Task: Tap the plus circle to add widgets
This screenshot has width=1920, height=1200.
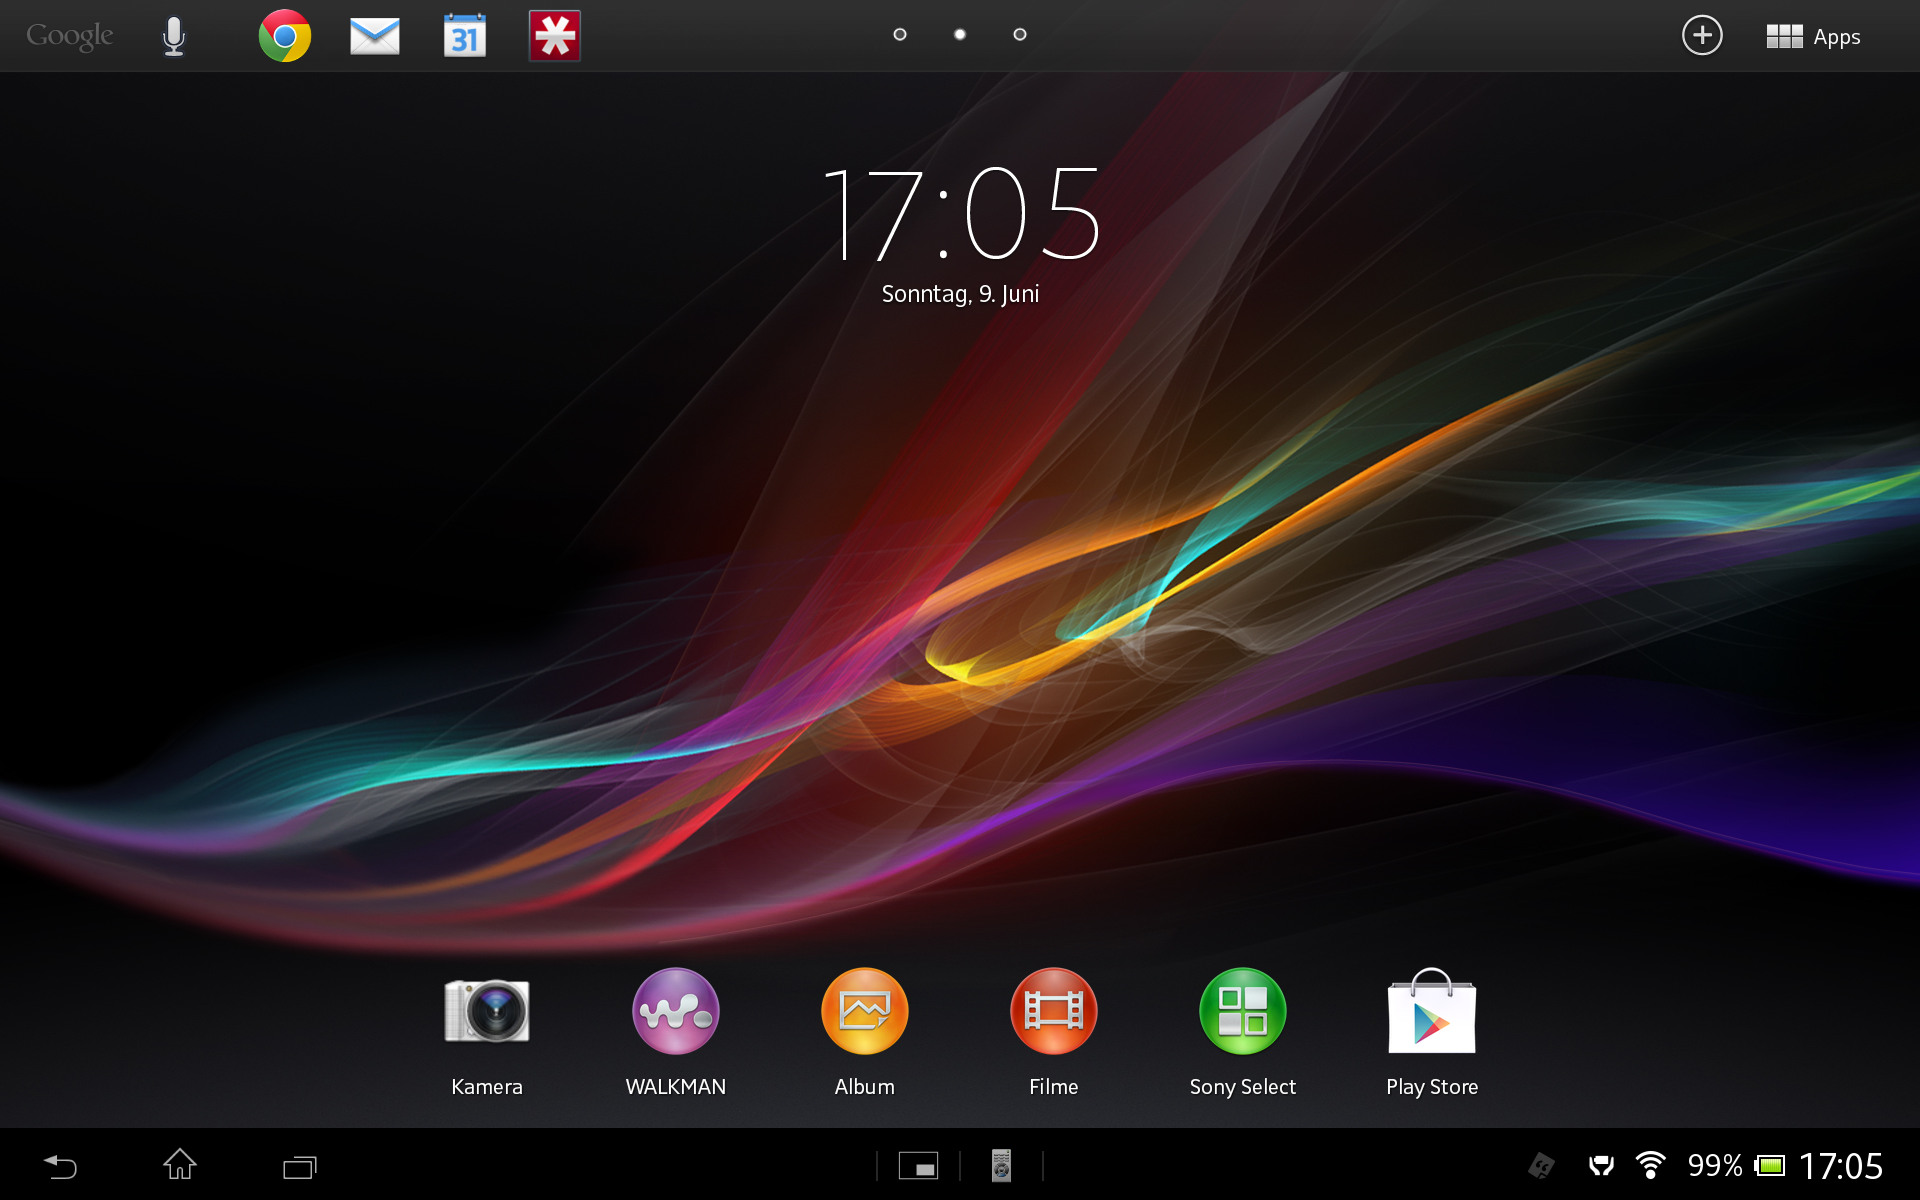Action: coord(1702,36)
